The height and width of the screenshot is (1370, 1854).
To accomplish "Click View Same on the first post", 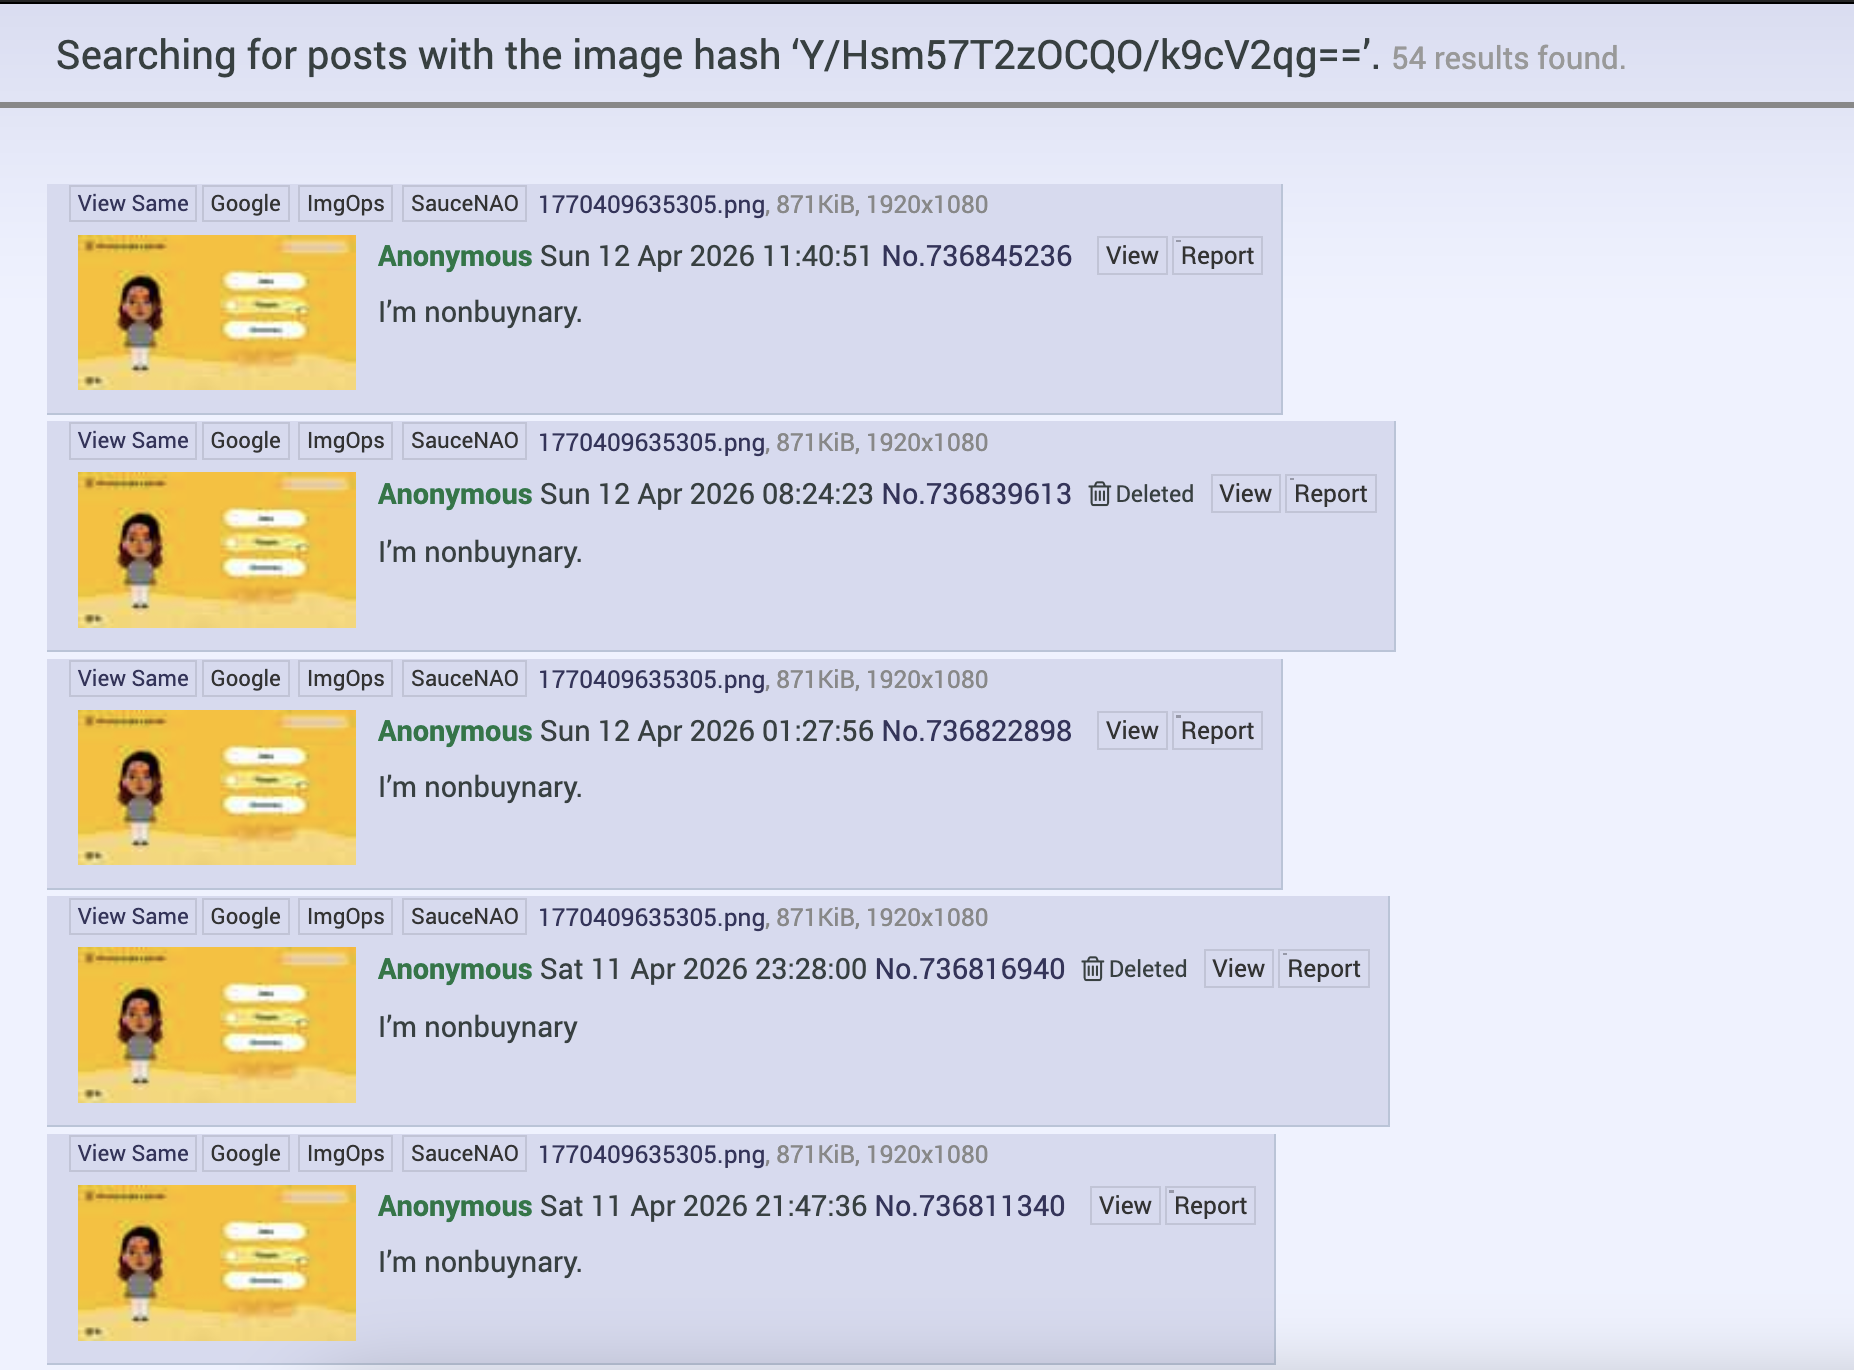I will [133, 203].
